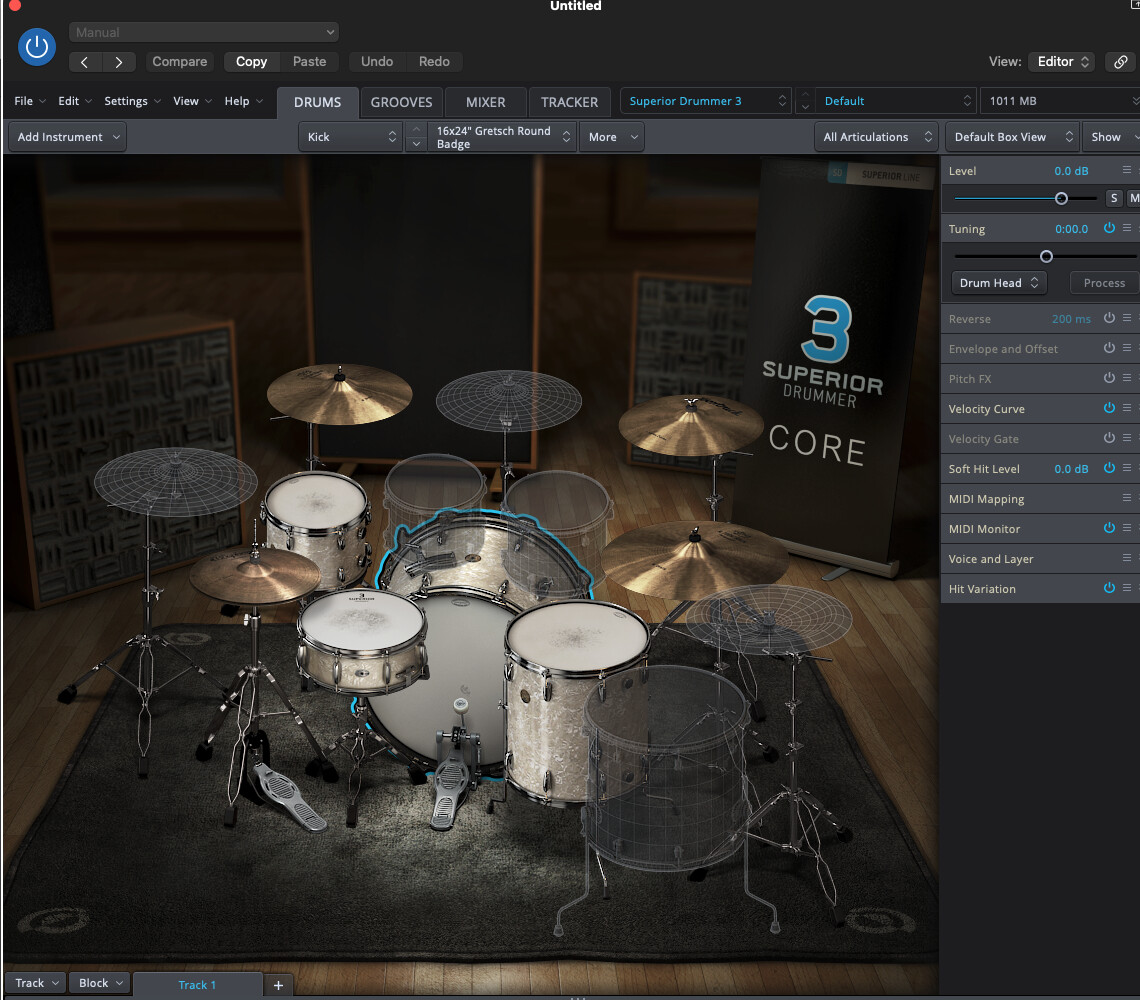Open the Default Box View selector
Image resolution: width=1140 pixels, height=1000 pixels.
point(1013,137)
